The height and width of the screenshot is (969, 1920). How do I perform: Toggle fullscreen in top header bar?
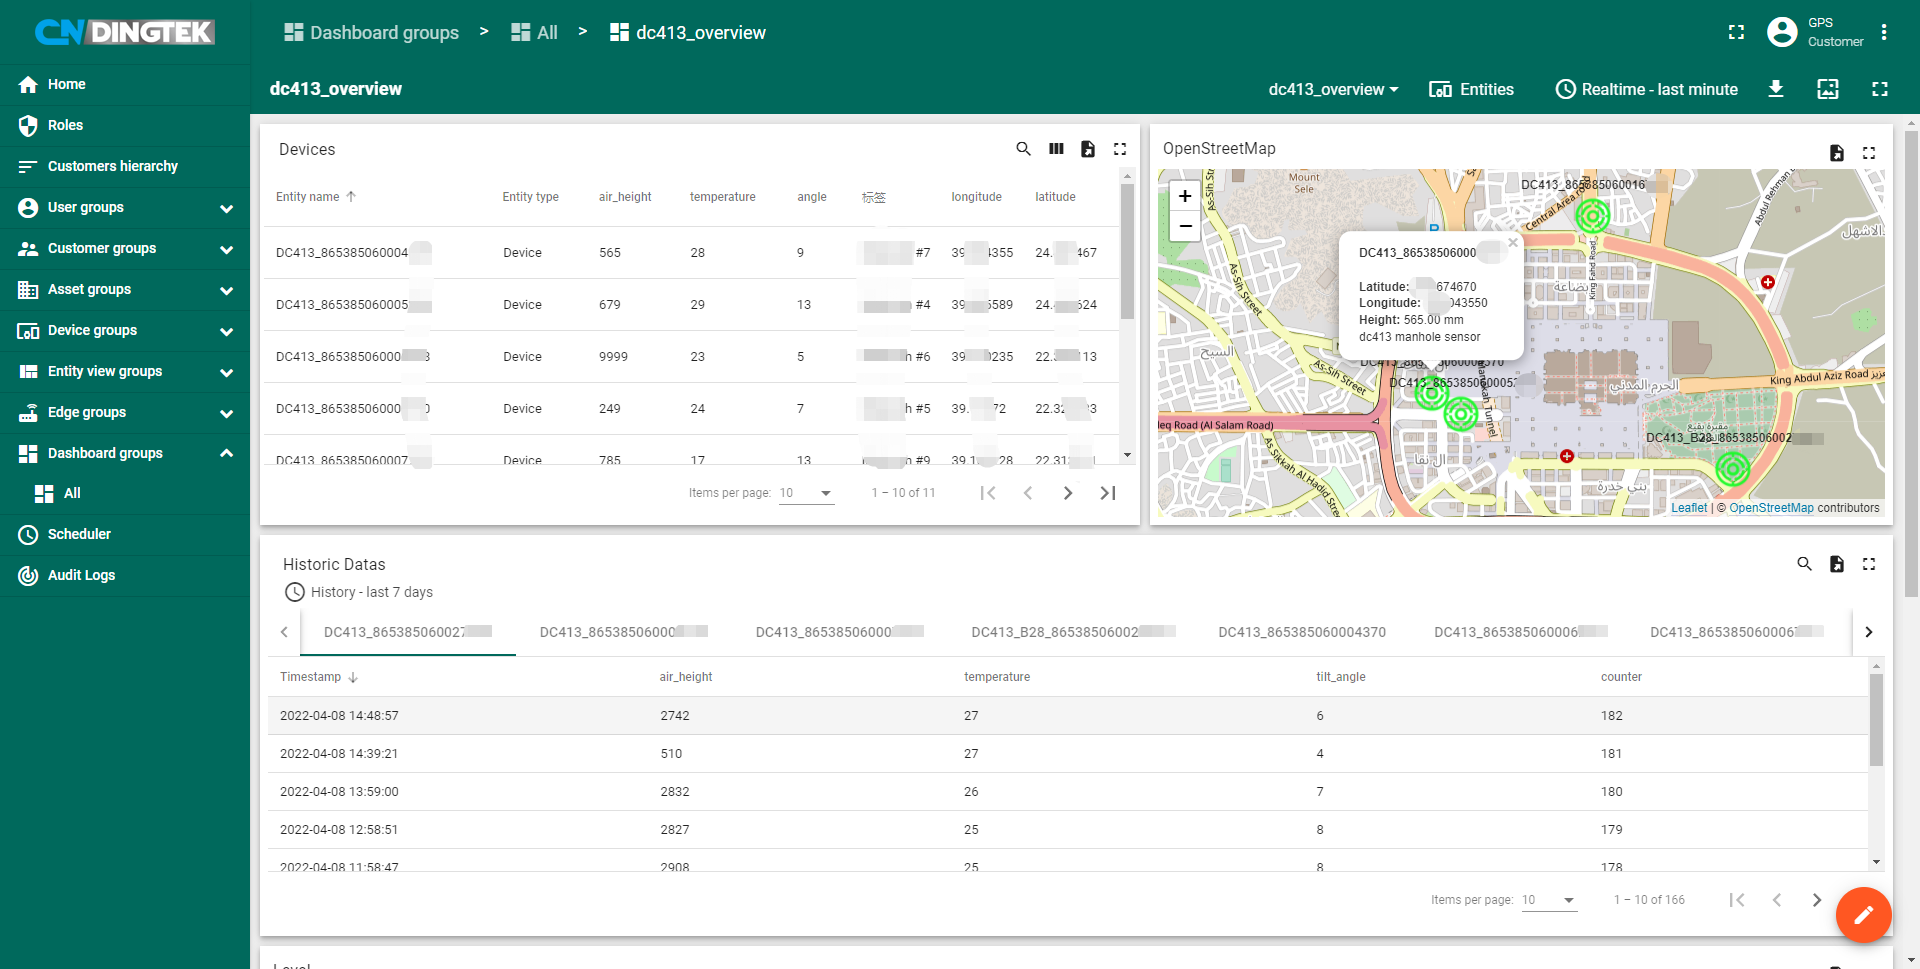[x=1736, y=32]
